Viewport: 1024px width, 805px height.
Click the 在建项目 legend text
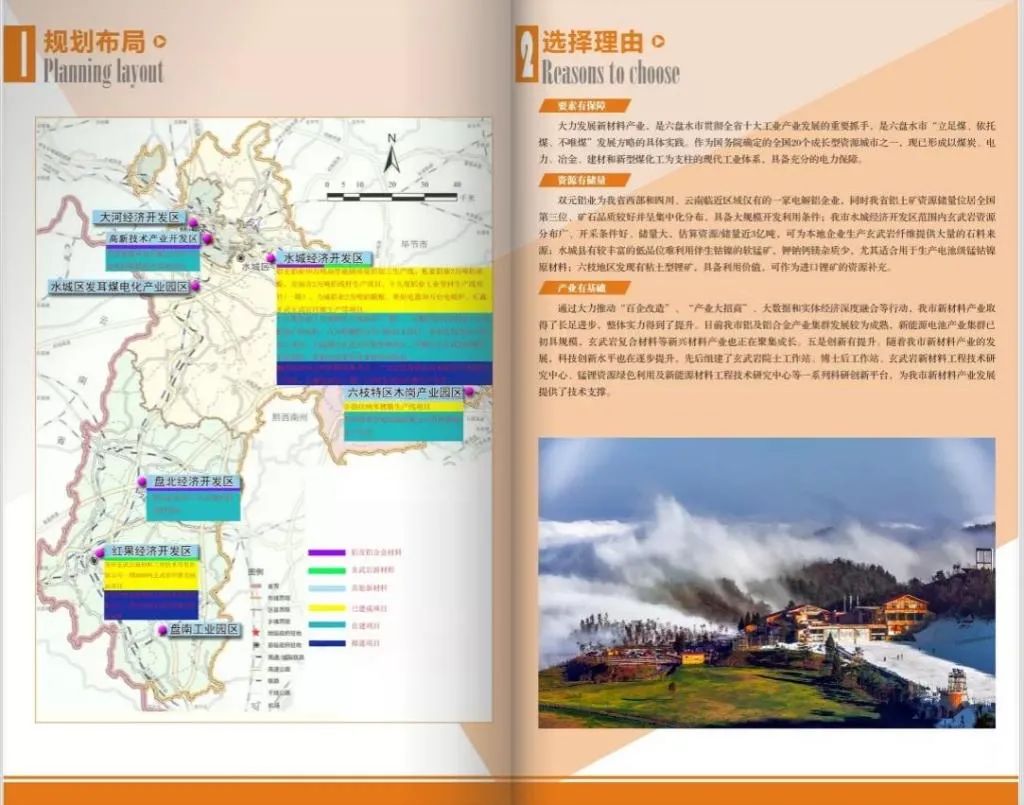366,626
